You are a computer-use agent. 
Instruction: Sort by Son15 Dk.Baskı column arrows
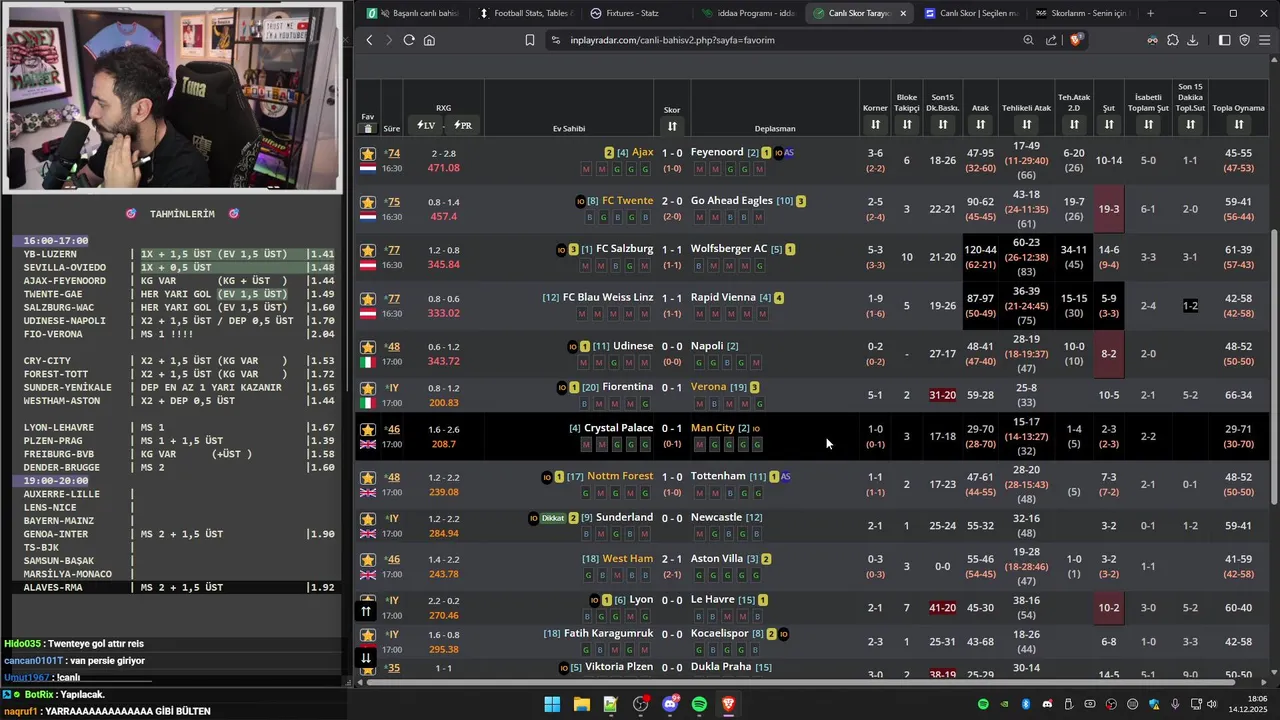click(943, 125)
